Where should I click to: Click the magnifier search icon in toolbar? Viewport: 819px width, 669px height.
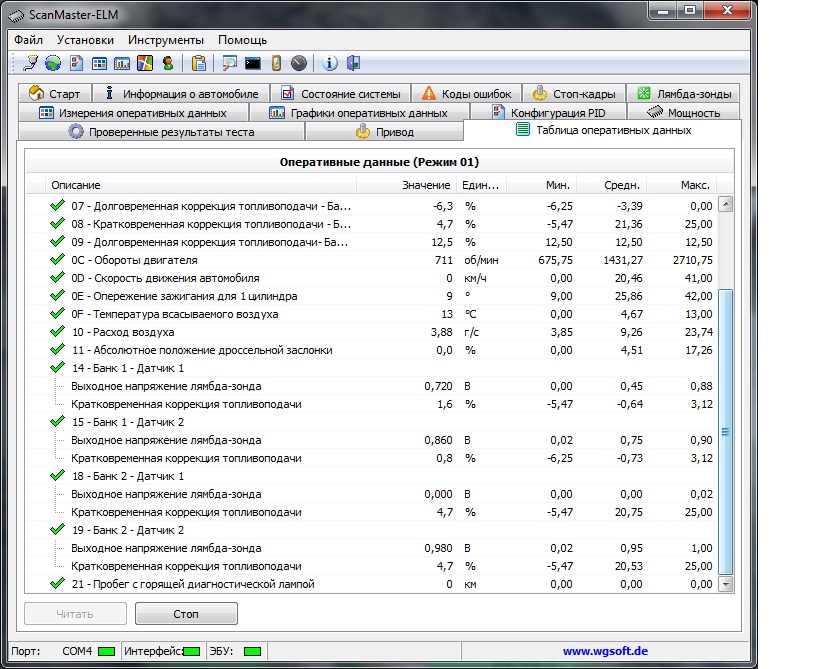pyautogui.click(x=230, y=63)
